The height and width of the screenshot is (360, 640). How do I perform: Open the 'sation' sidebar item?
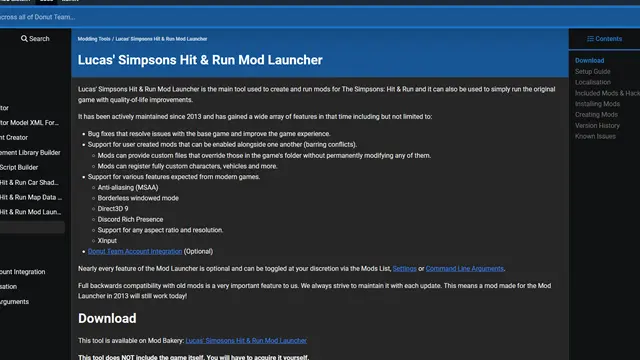tap(9, 287)
